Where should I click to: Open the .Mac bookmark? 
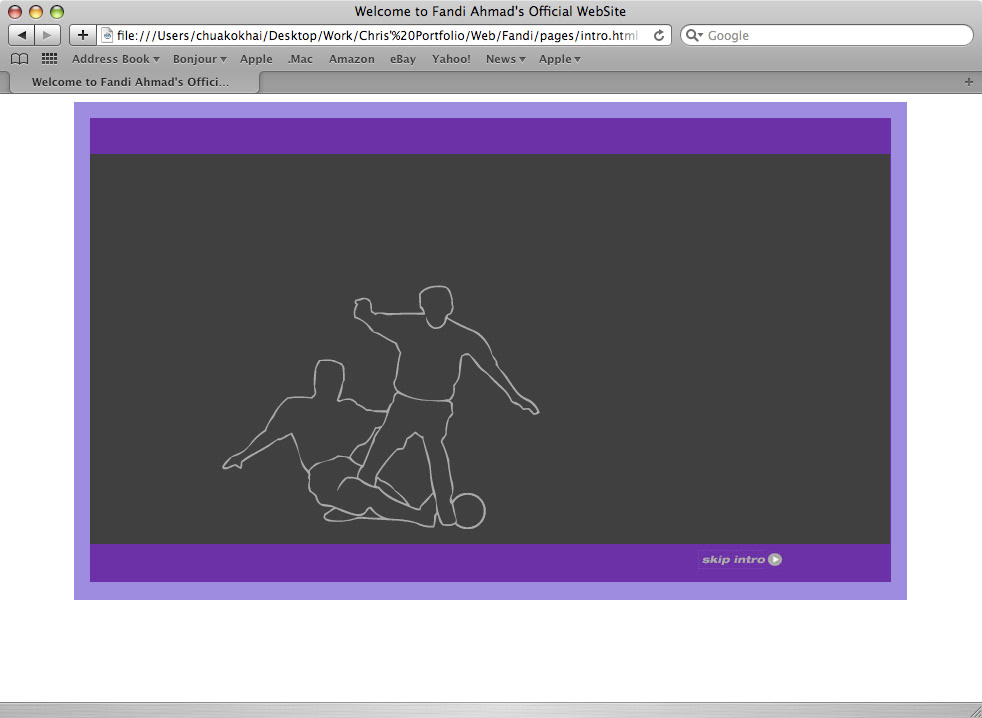click(x=300, y=59)
